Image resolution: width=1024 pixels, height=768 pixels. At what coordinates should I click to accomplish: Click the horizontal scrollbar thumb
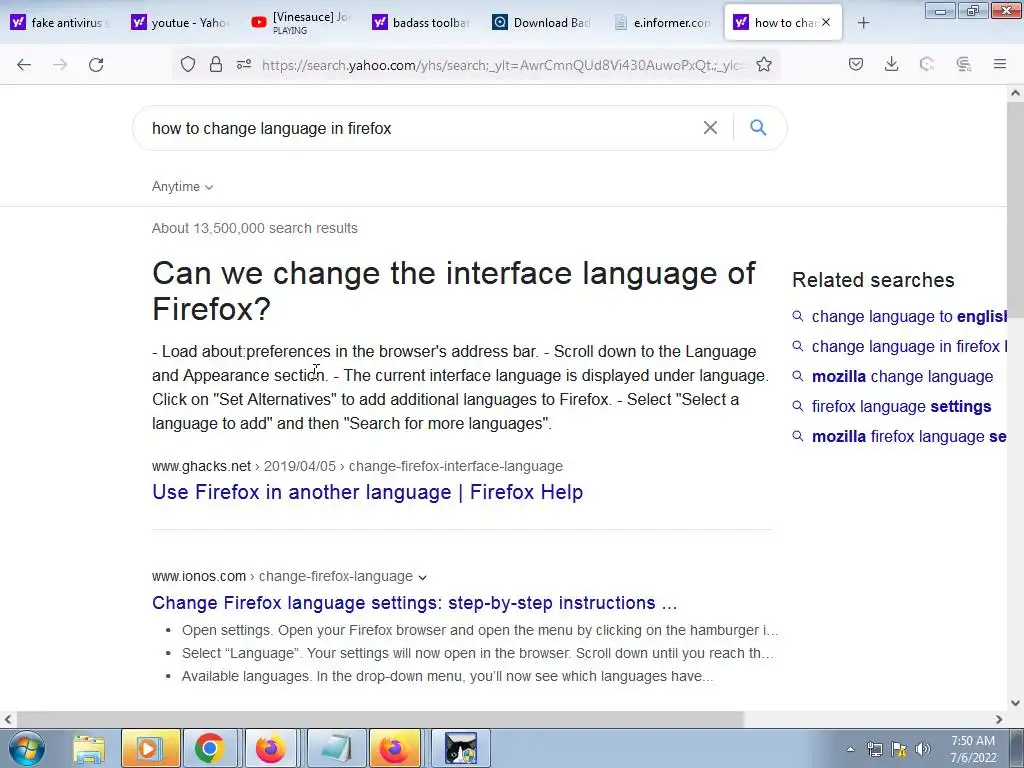coord(380,719)
